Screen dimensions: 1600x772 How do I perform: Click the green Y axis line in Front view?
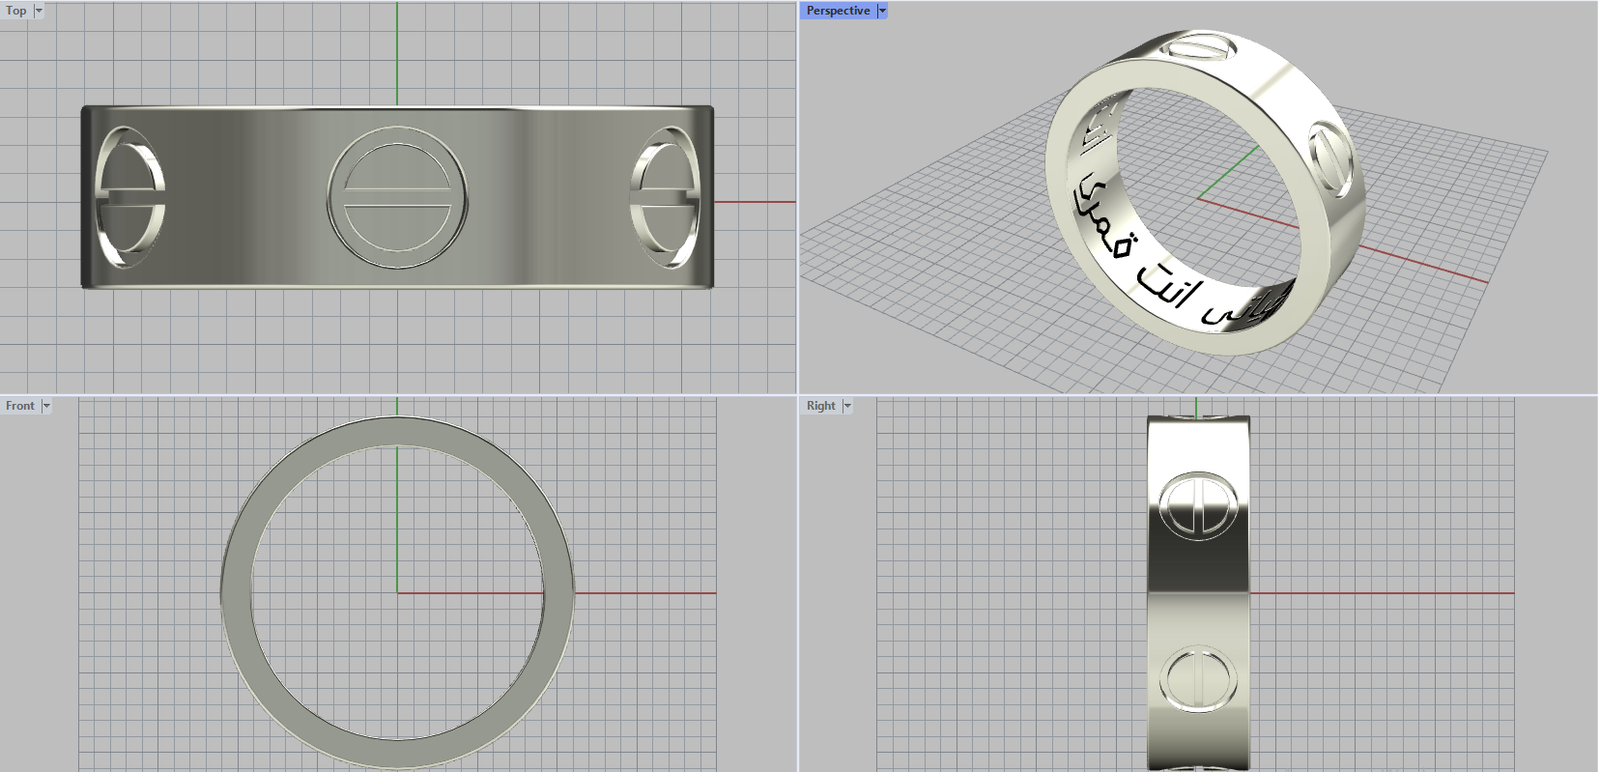397,520
